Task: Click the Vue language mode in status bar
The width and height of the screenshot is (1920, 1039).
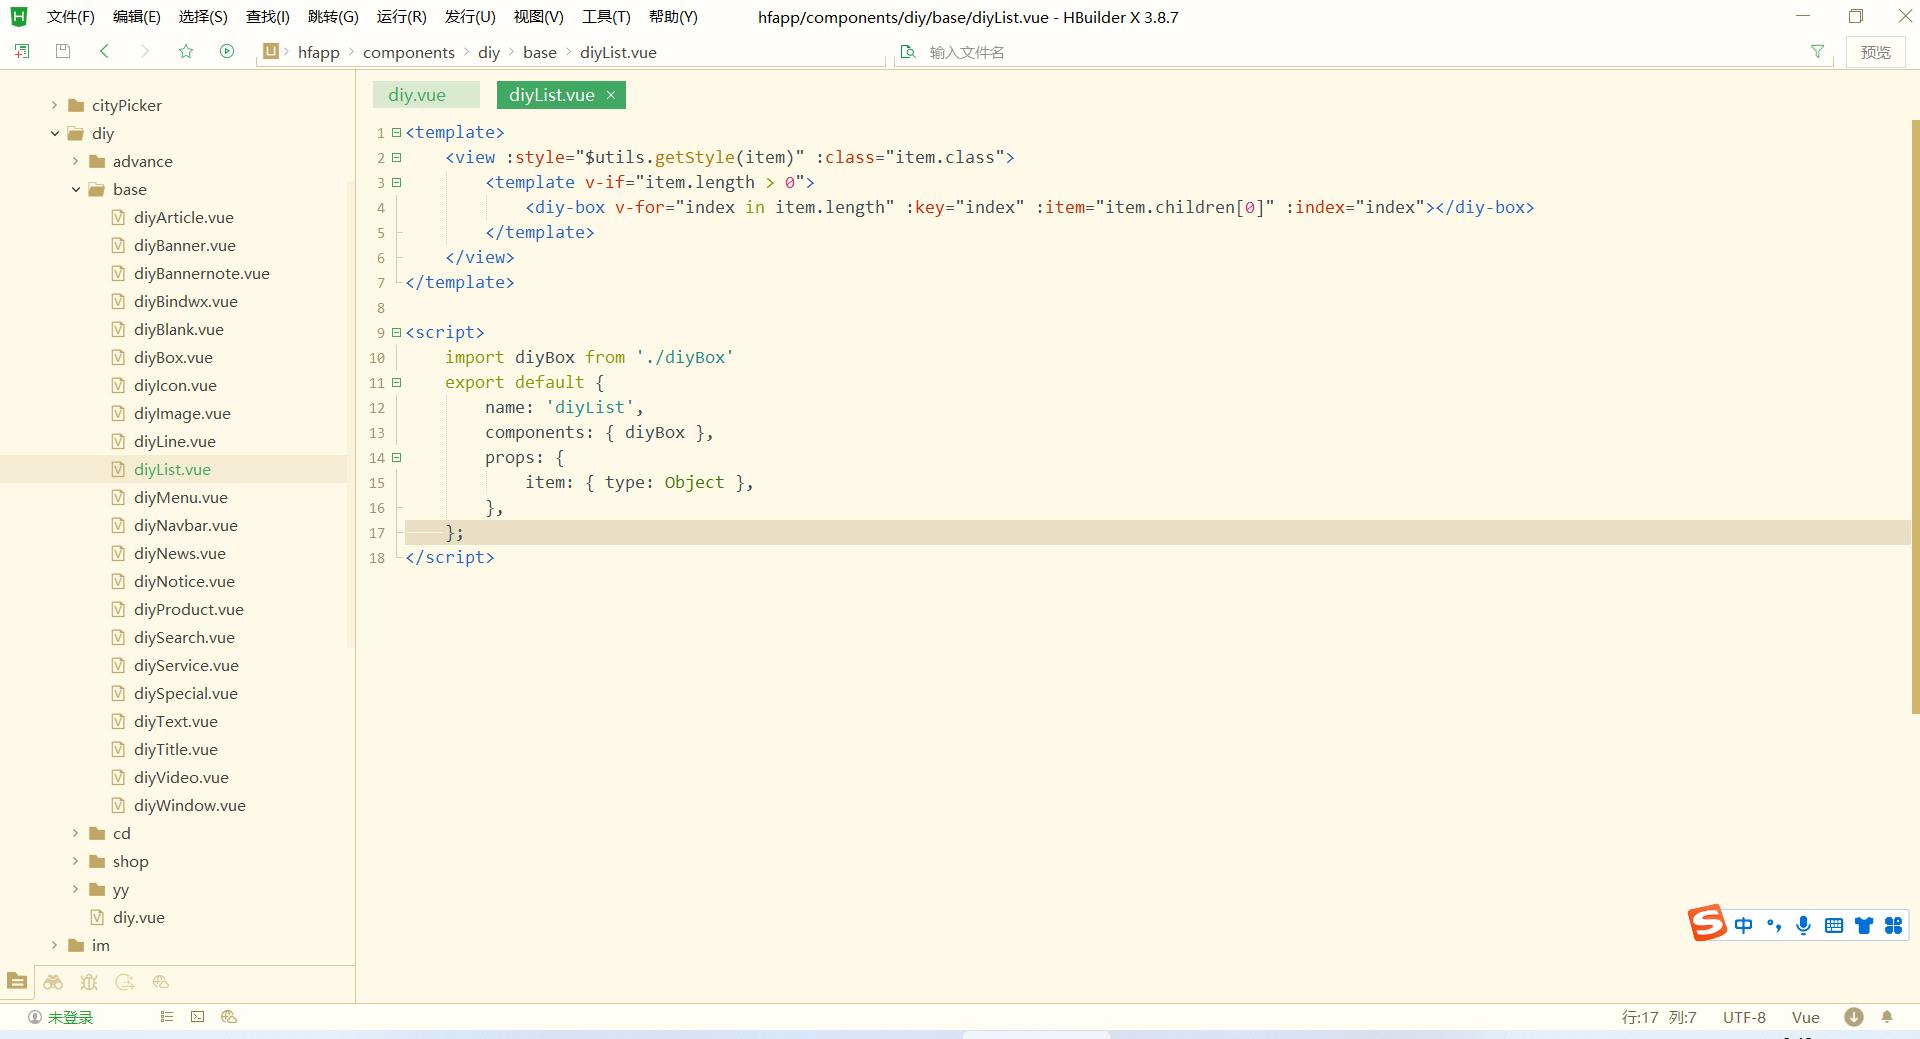Action: pos(1805,1017)
